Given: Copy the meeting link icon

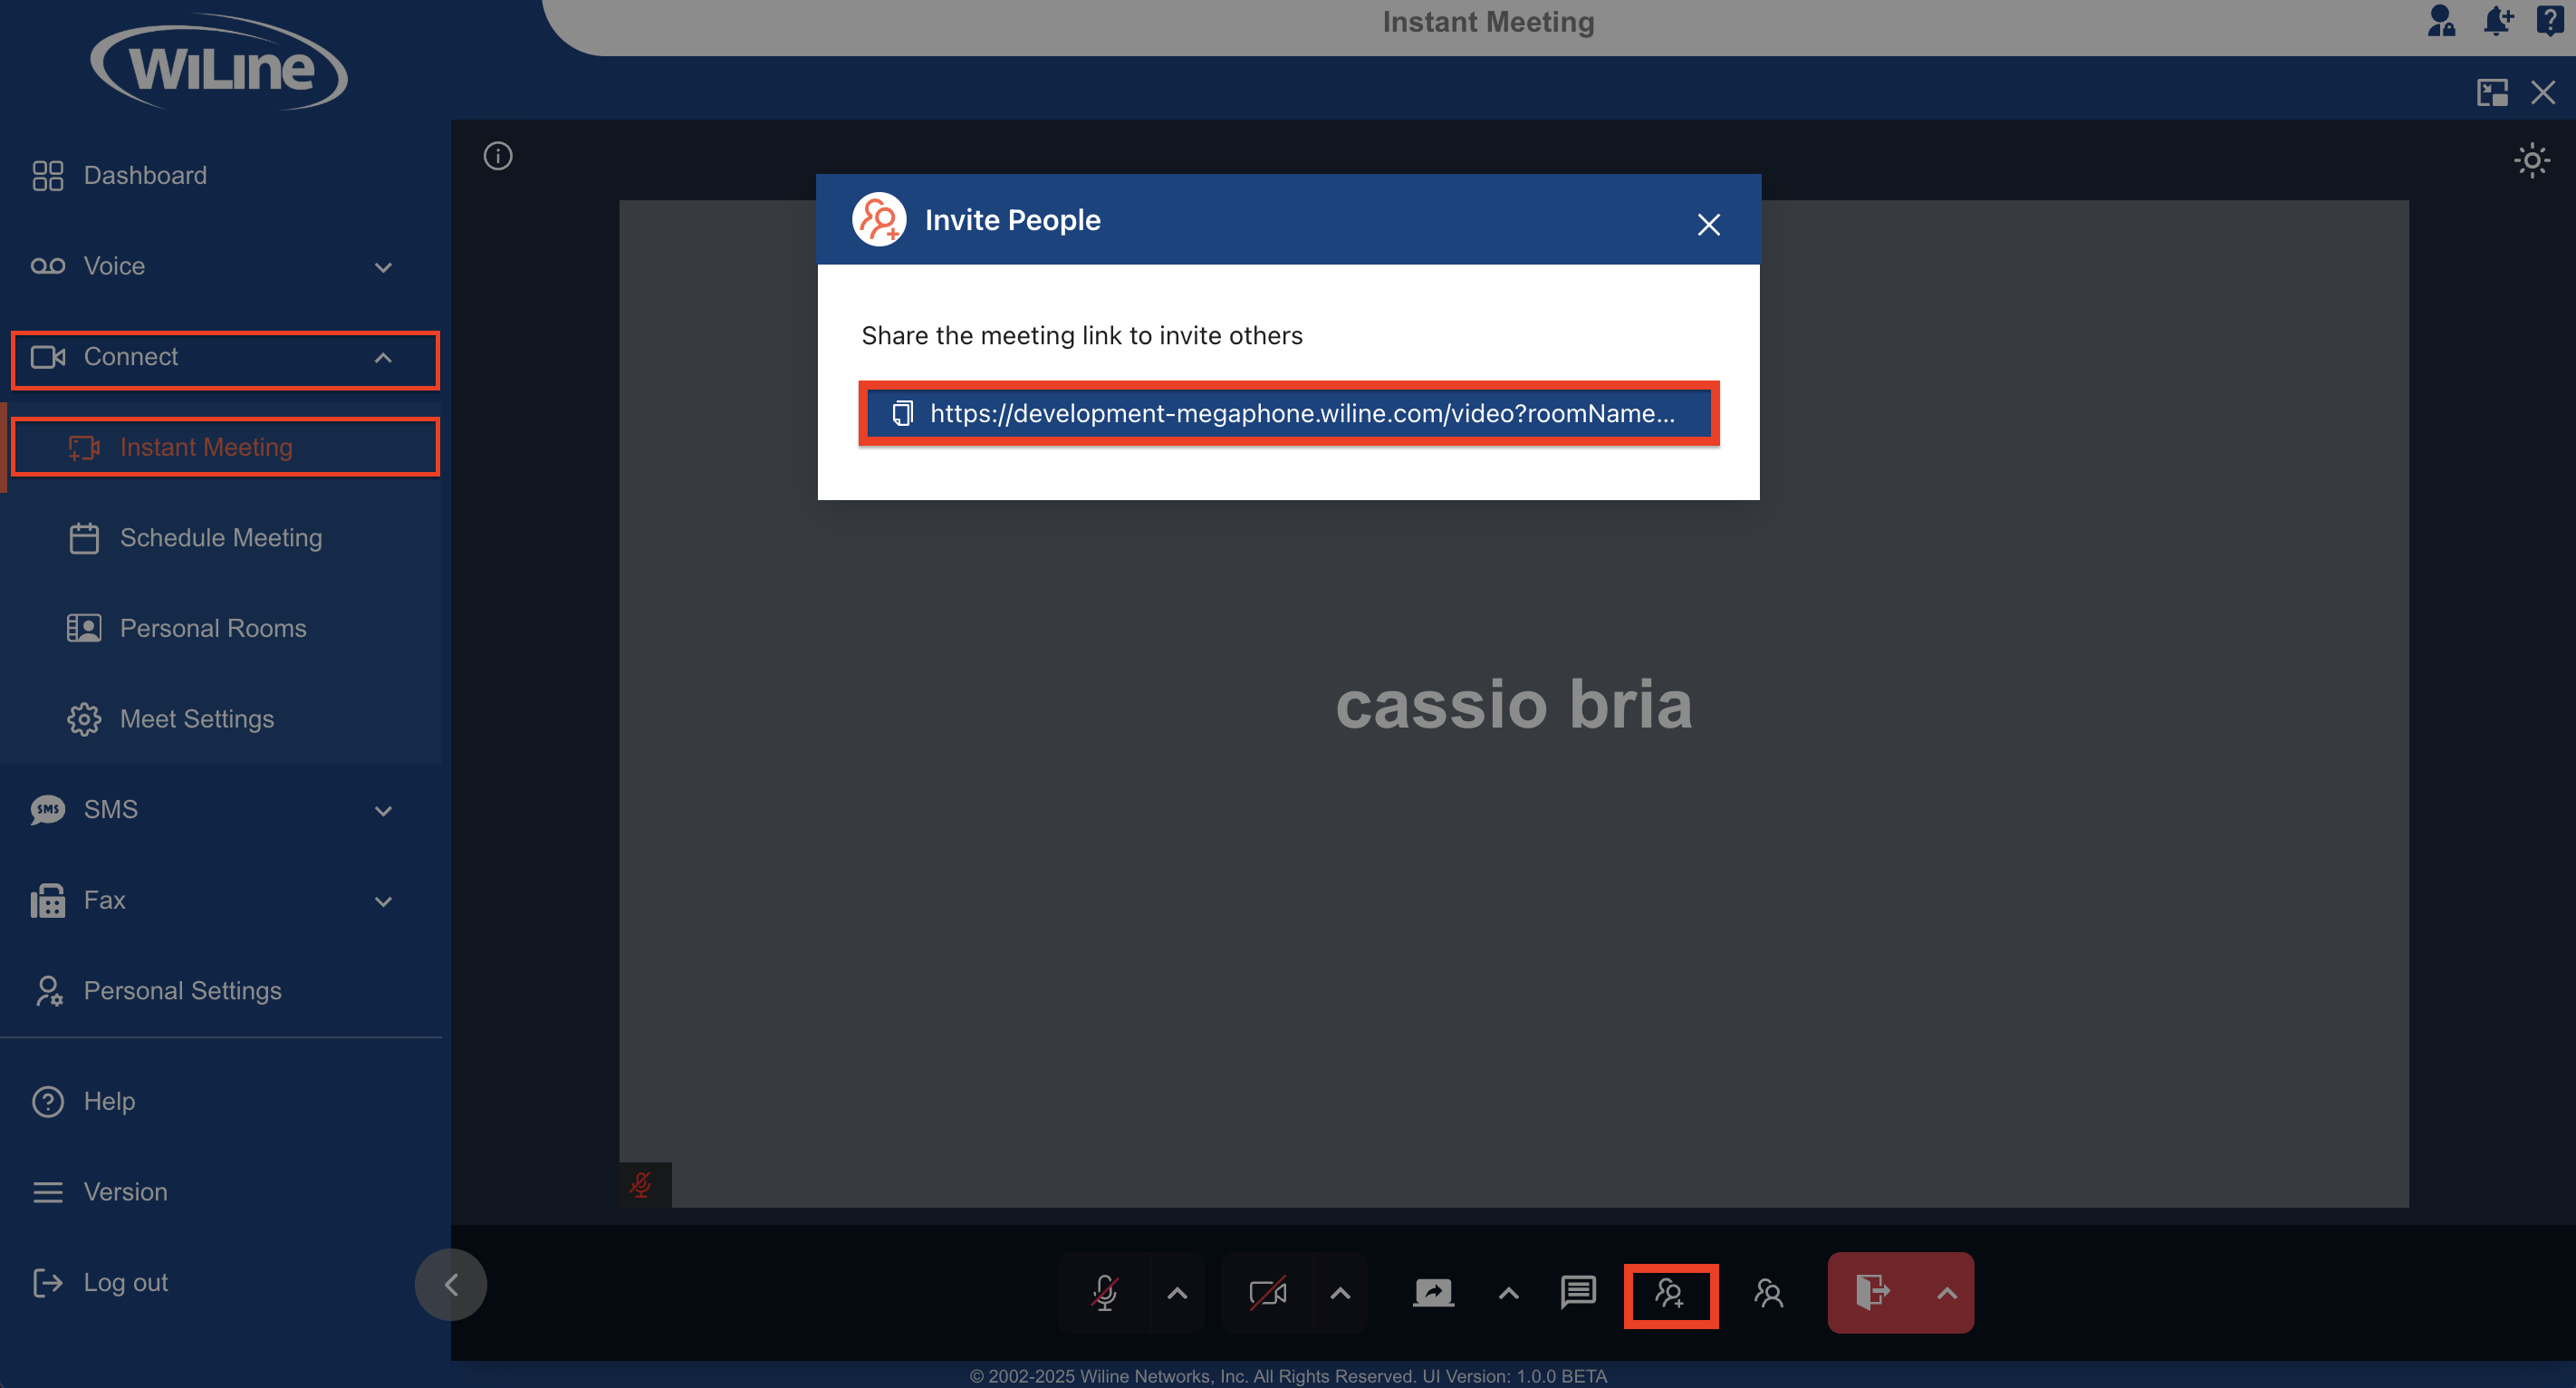Looking at the screenshot, I should coord(902,413).
